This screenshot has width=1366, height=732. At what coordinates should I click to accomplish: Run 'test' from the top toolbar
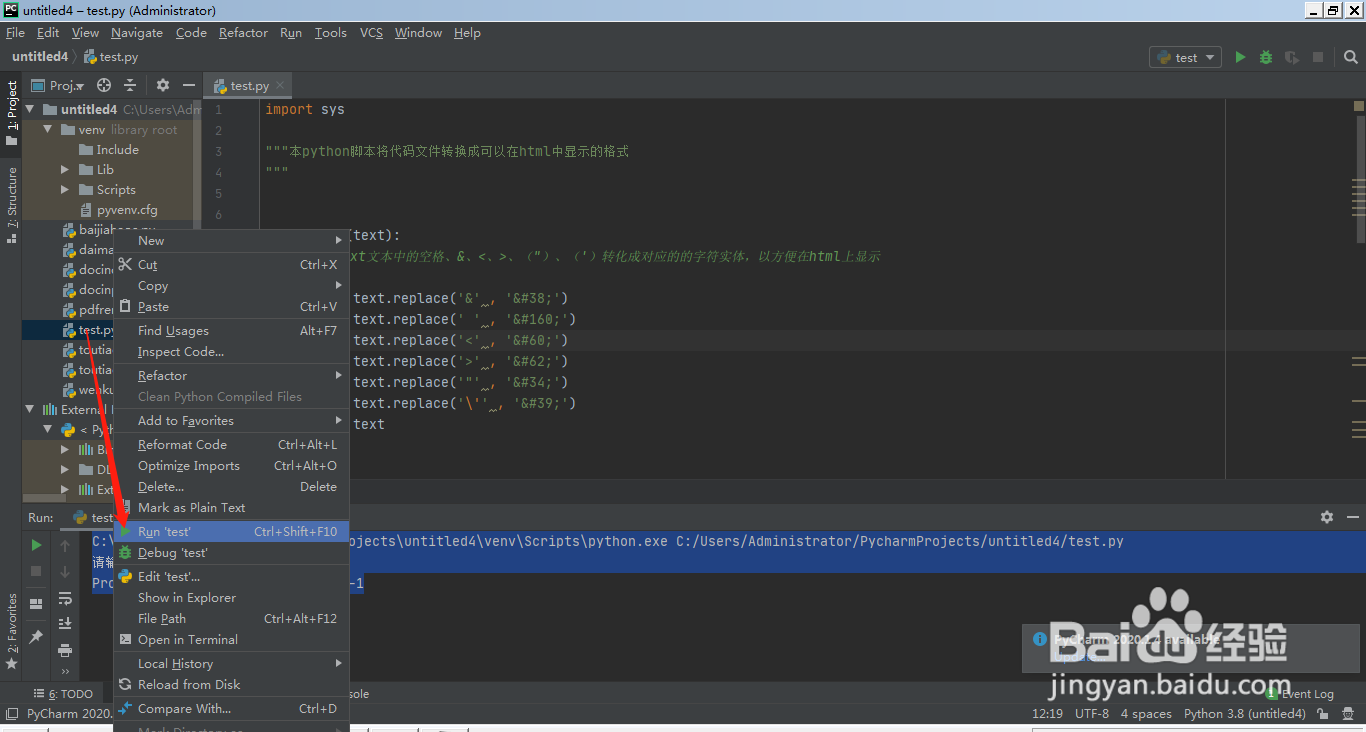click(x=1240, y=58)
